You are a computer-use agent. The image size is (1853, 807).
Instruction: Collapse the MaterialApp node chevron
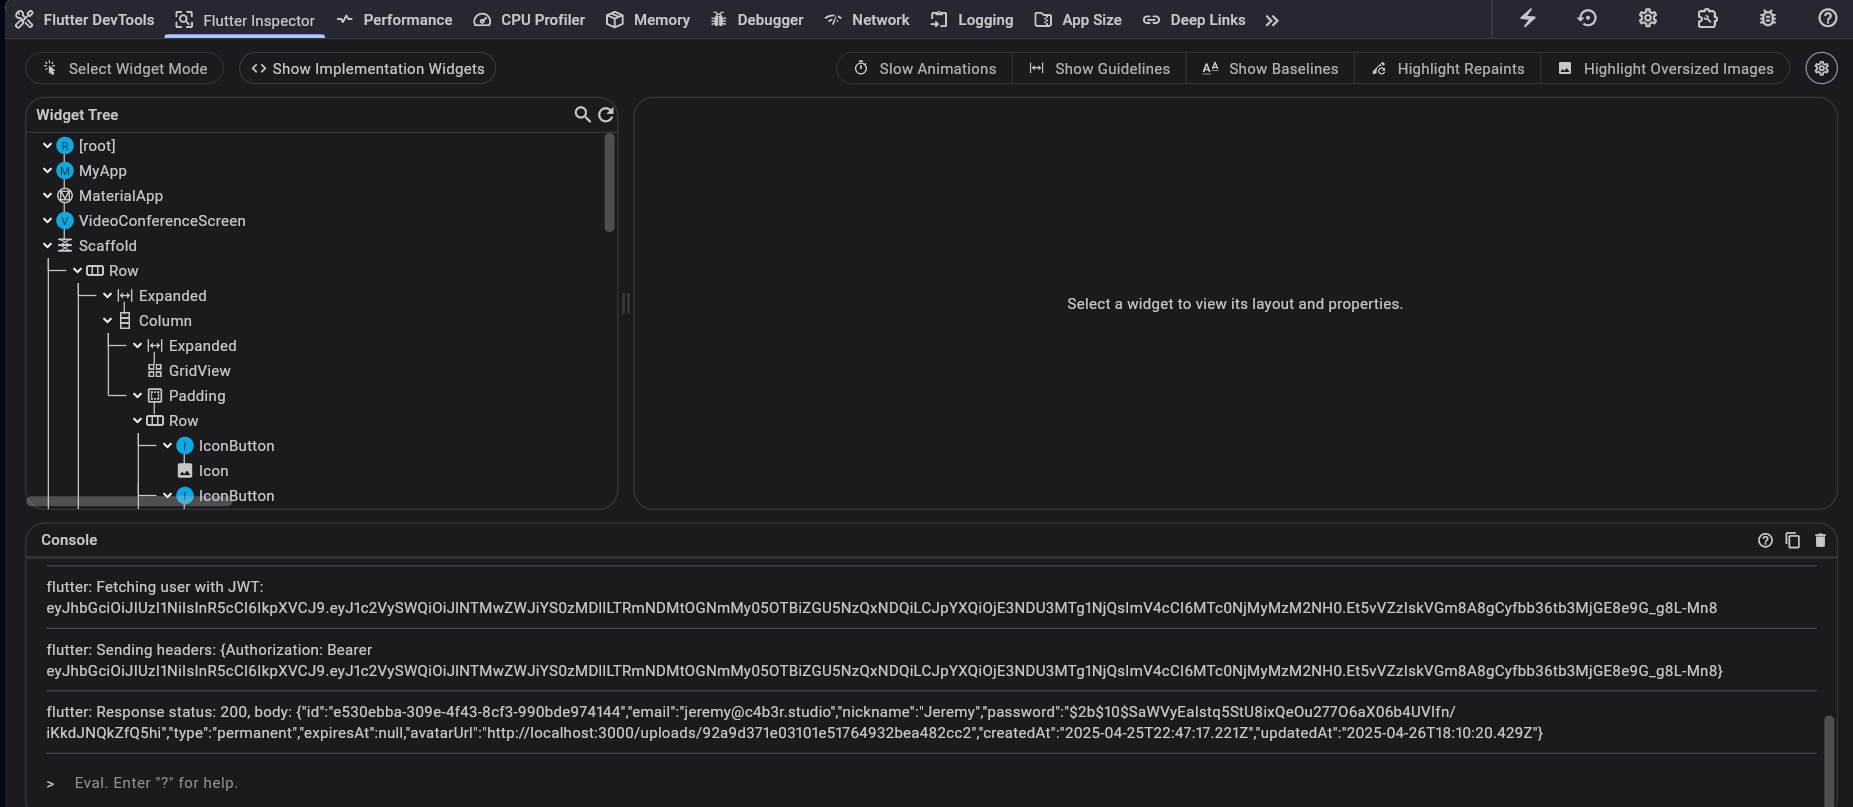47,196
